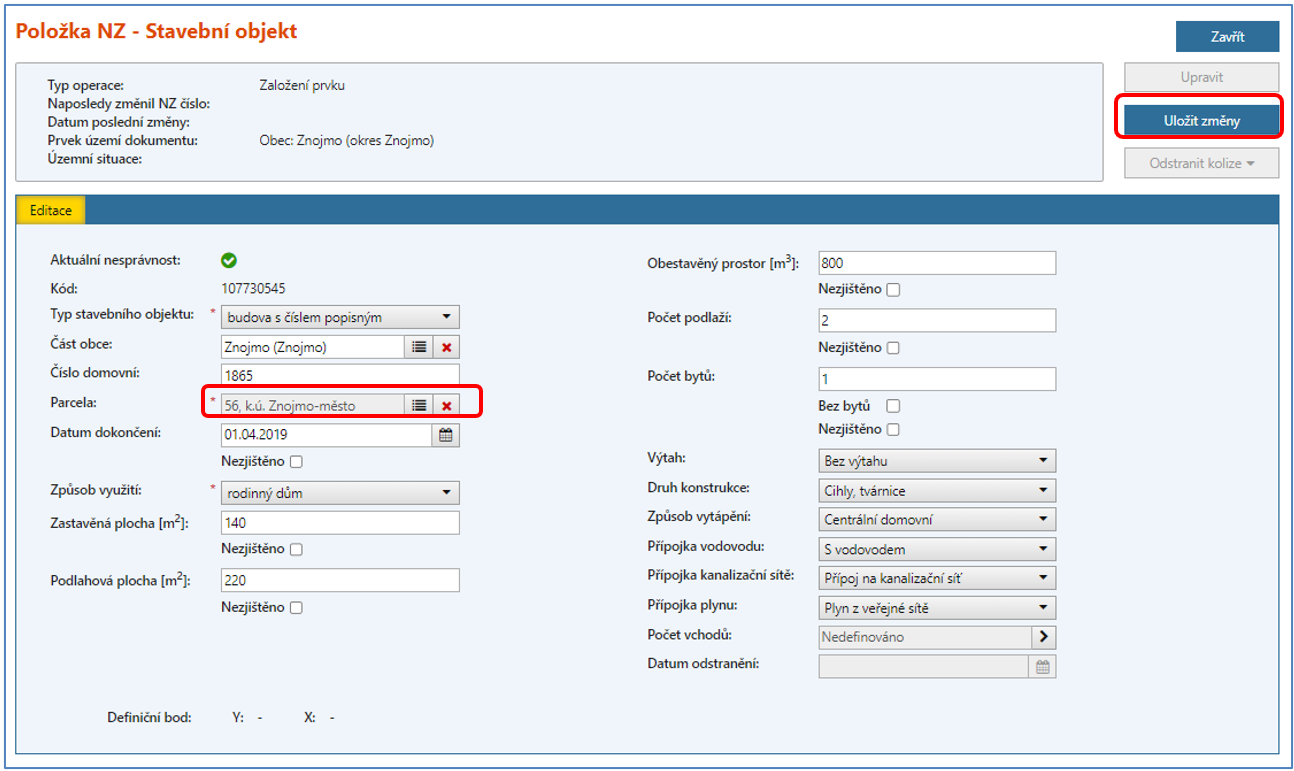Open calendar for Datum odstranění
This screenshot has height=771, width=1294.
pos(1043,667)
